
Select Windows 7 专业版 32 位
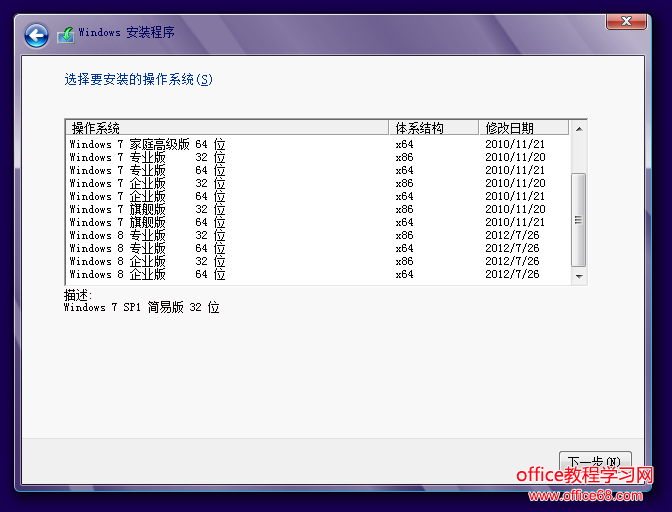[318, 157]
